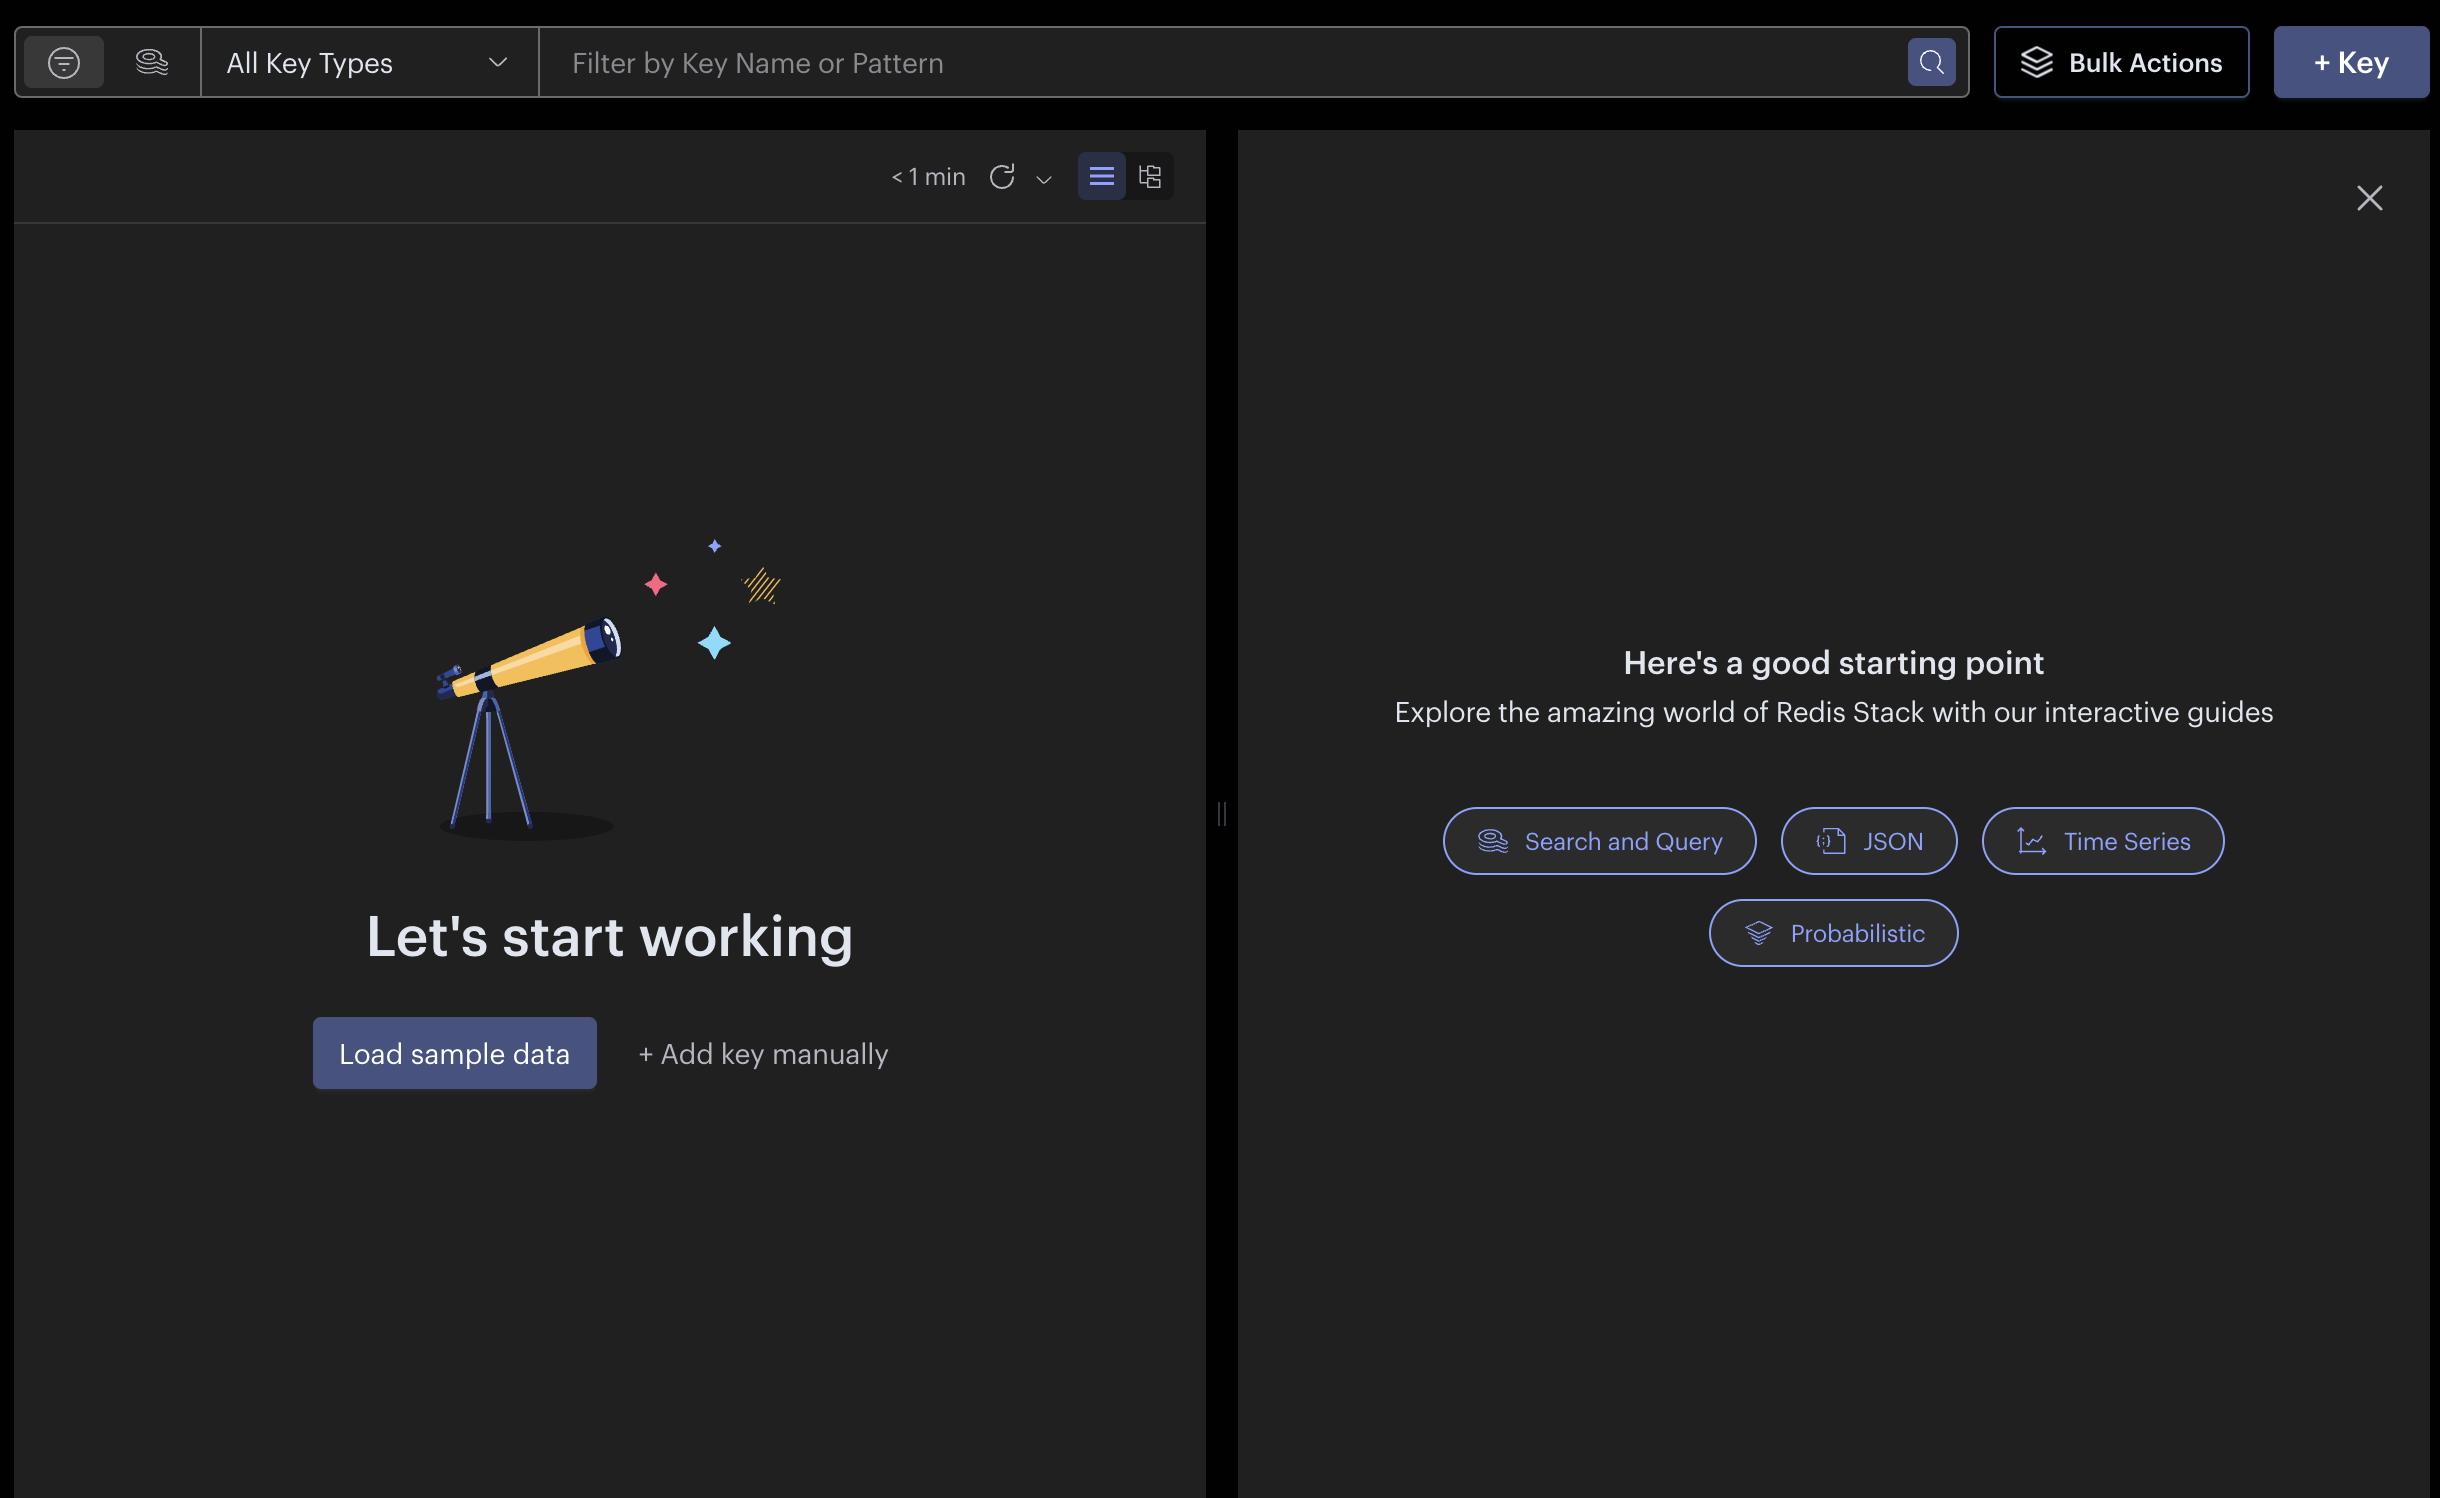Viewport: 2440px width, 1498px height.
Task: Open the Probabilistic guide
Action: 1833,933
